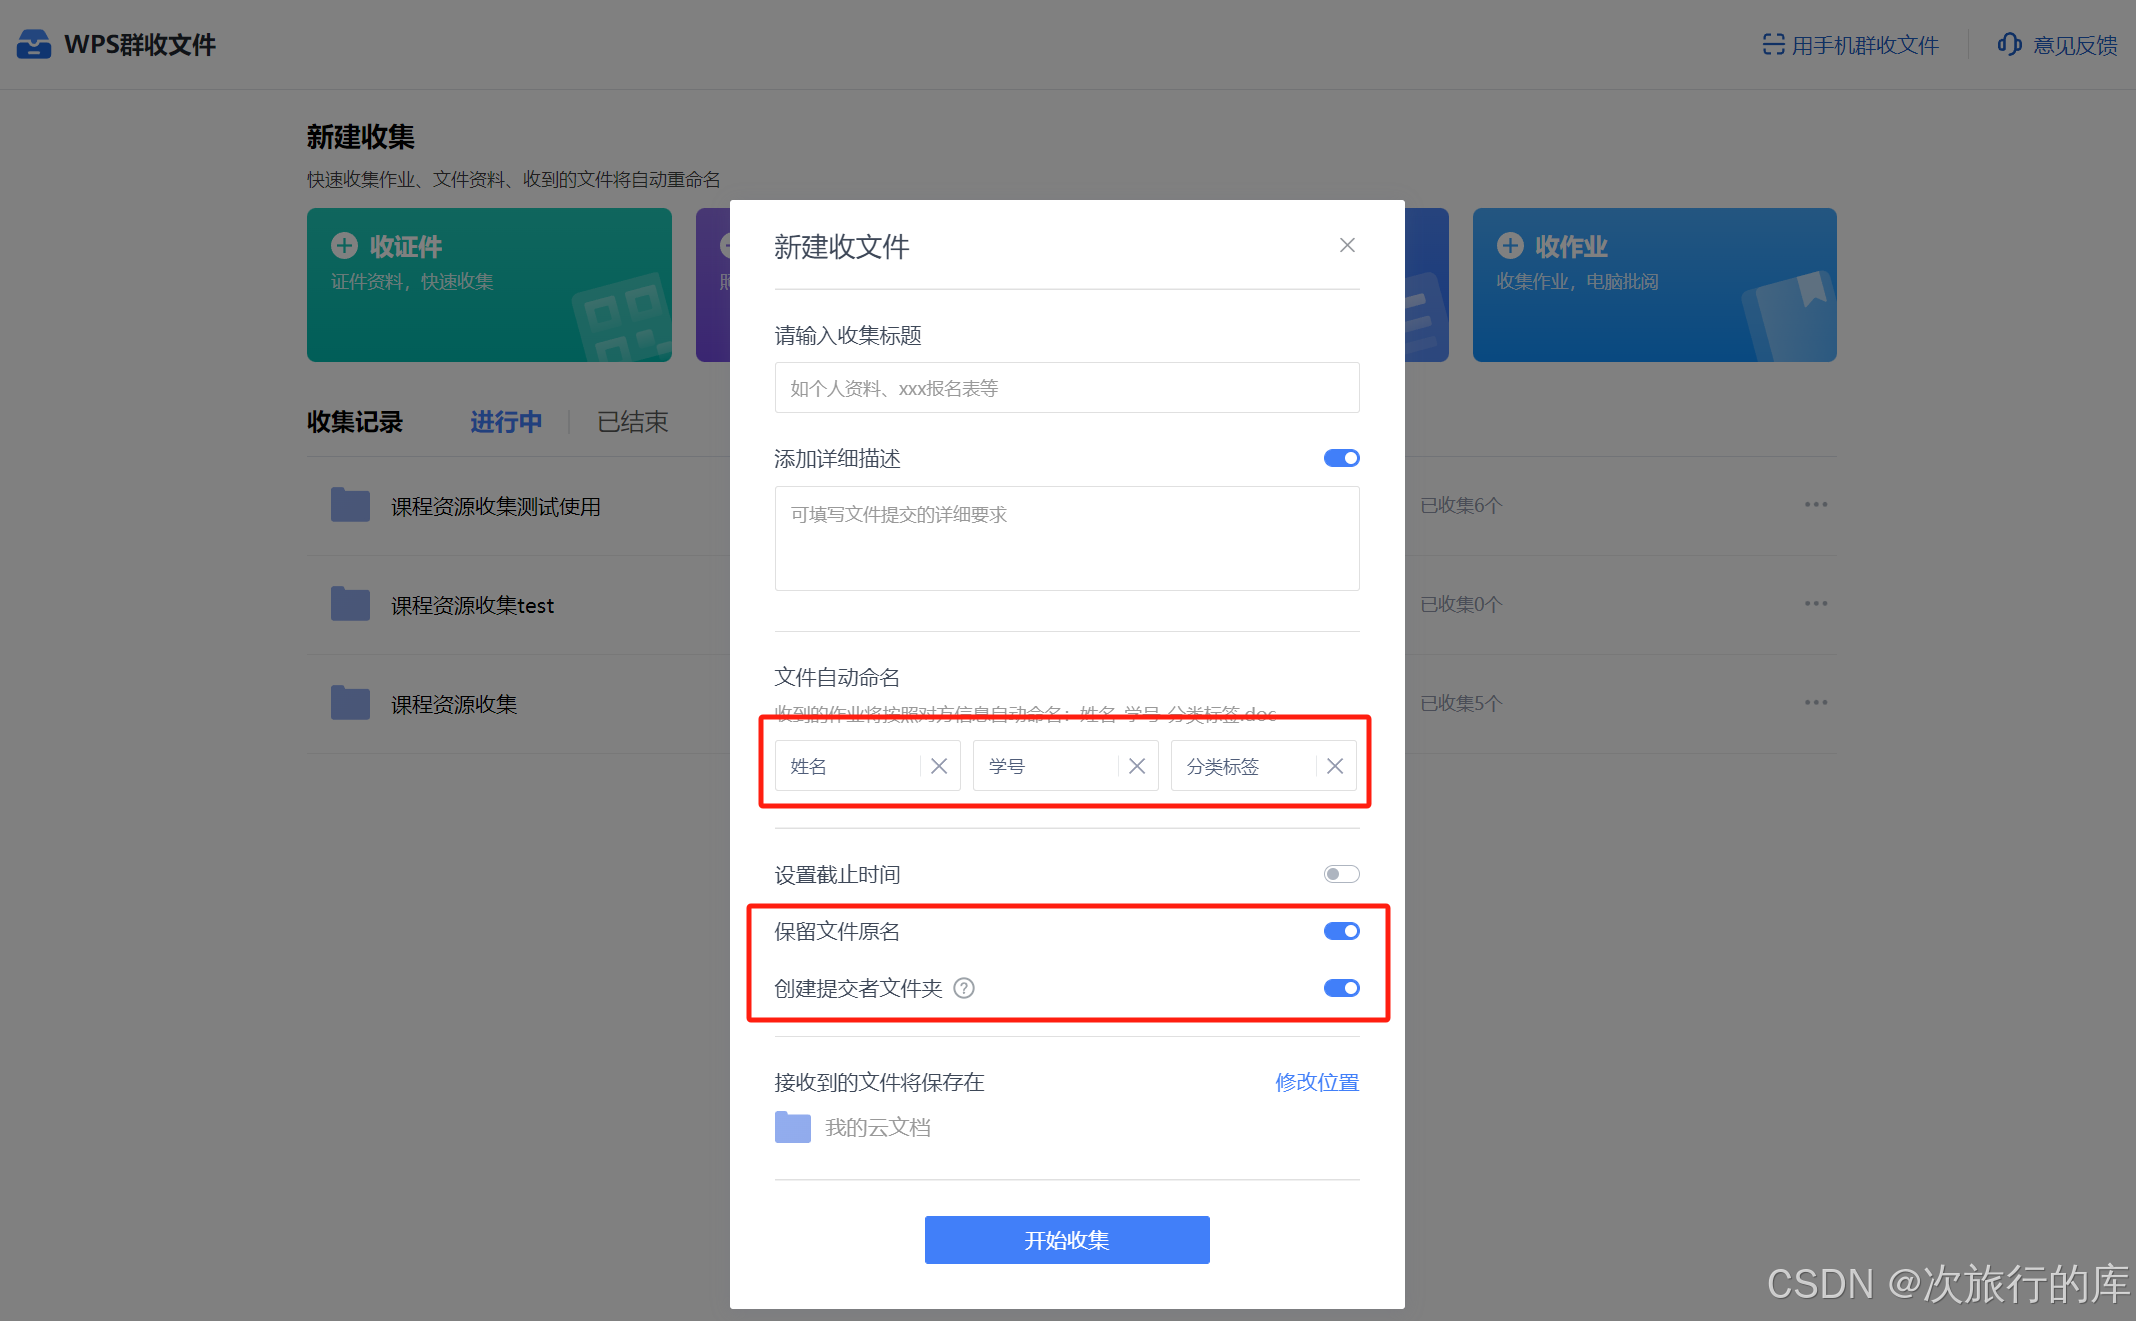2136x1321 pixels.
Task: Enable the 设置截止时间 toggle
Action: (x=1341, y=874)
